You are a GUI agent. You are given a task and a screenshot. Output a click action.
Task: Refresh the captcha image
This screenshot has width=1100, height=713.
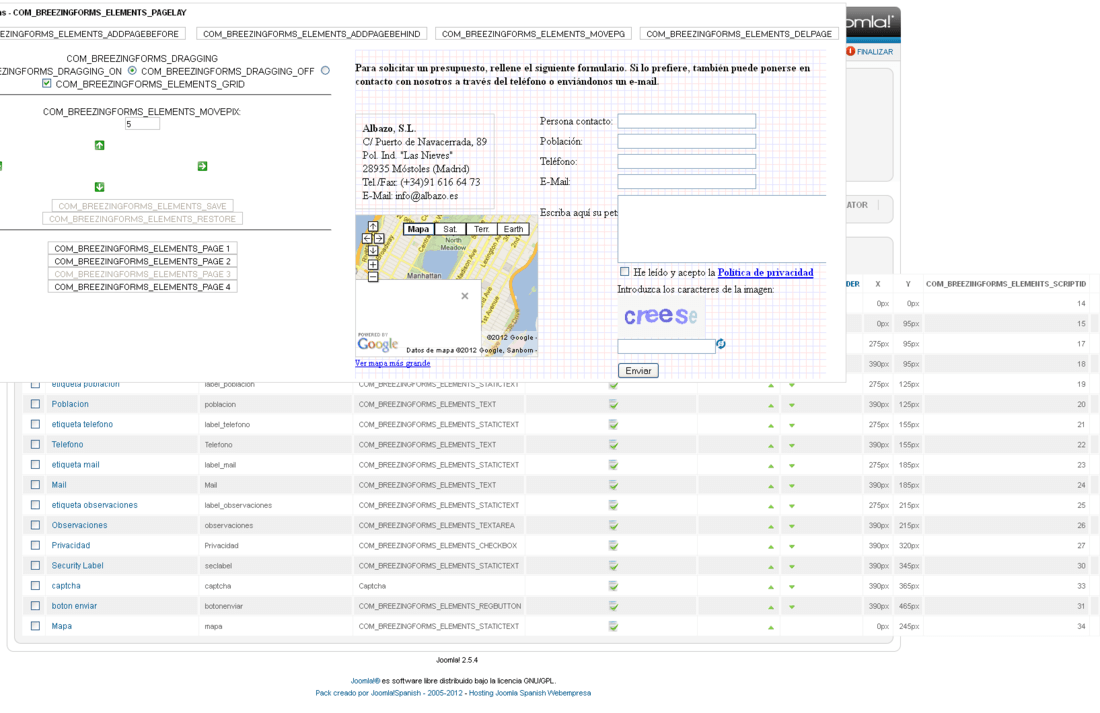tap(720, 344)
